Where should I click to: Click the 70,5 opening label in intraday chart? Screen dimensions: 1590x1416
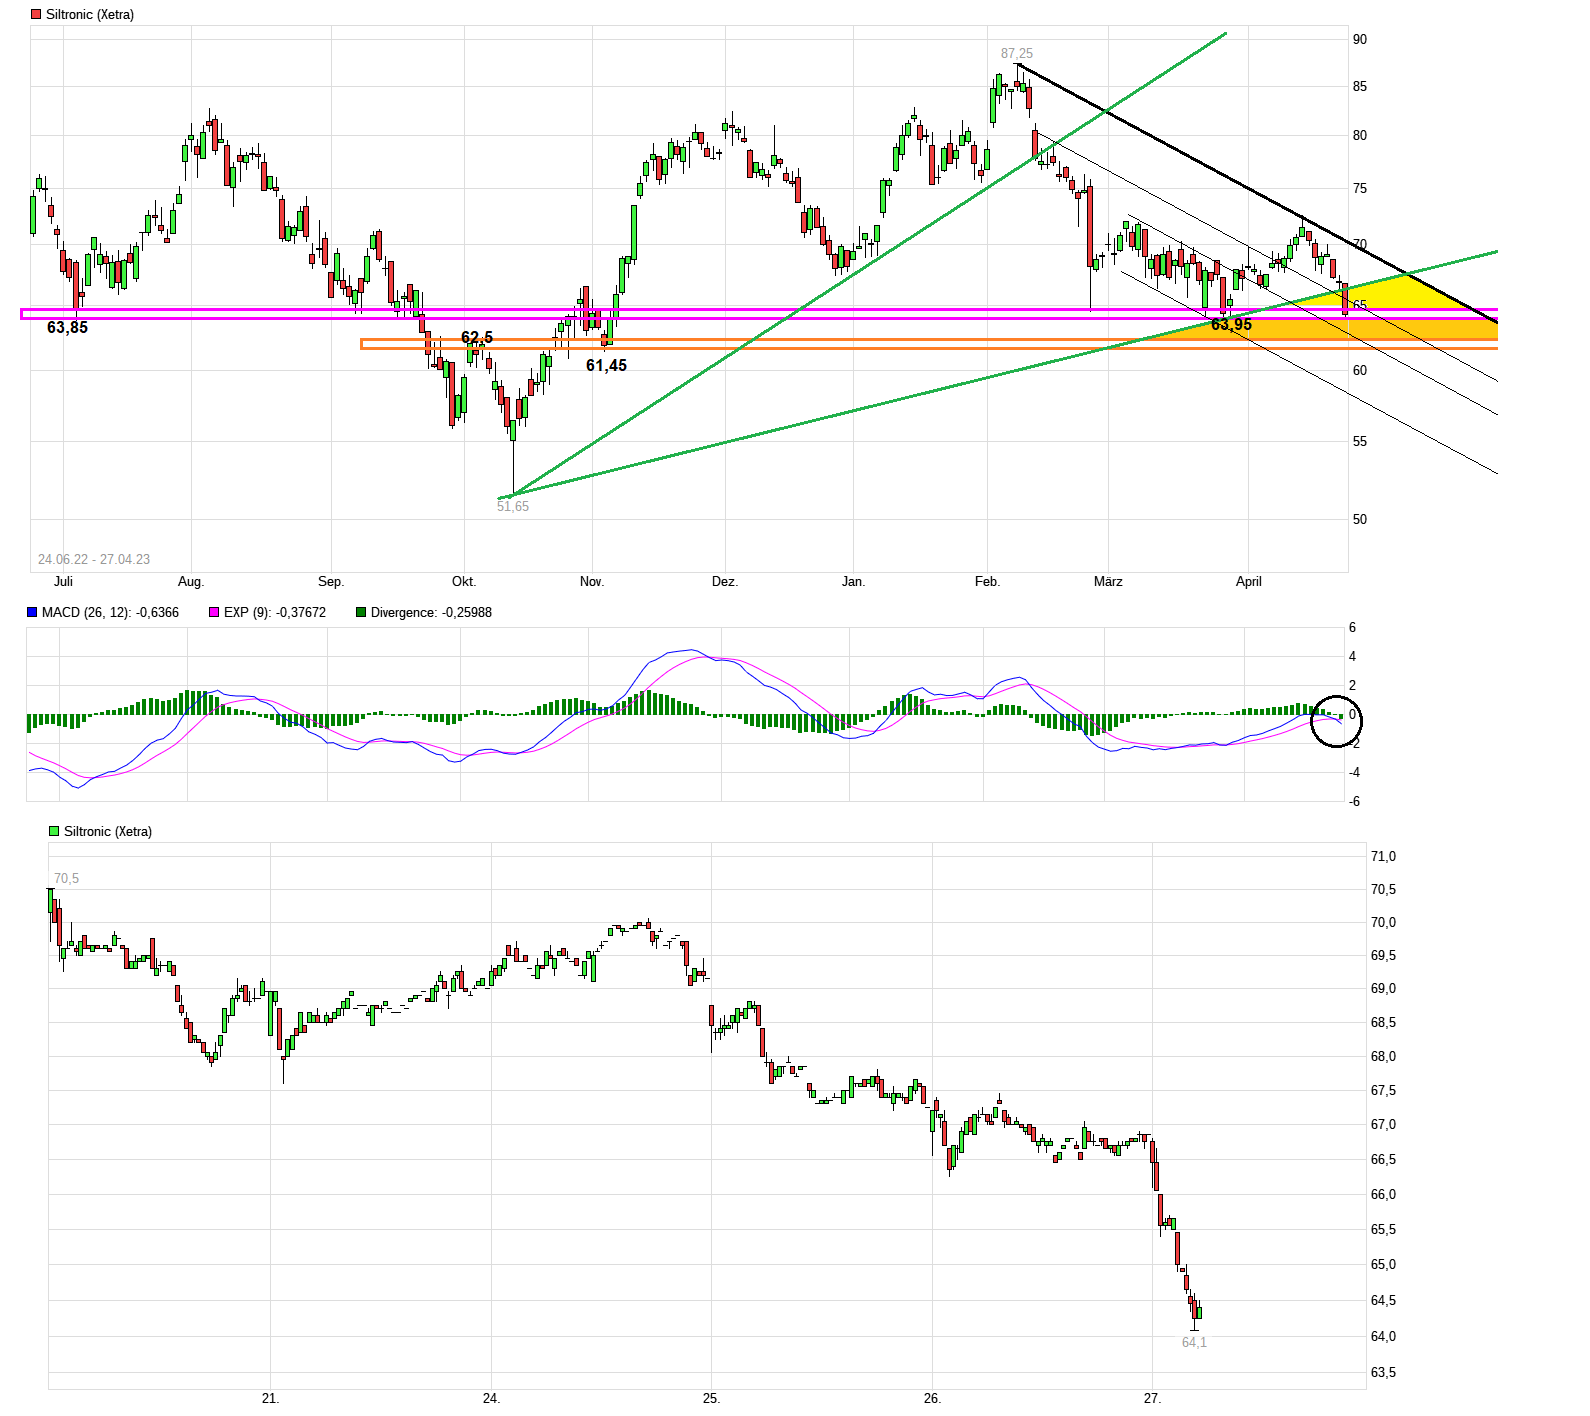click(x=66, y=879)
